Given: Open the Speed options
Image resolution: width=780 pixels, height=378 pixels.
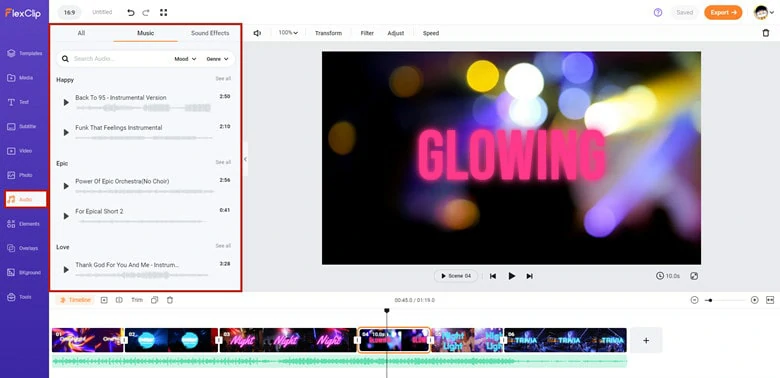Looking at the screenshot, I should pyautogui.click(x=431, y=33).
